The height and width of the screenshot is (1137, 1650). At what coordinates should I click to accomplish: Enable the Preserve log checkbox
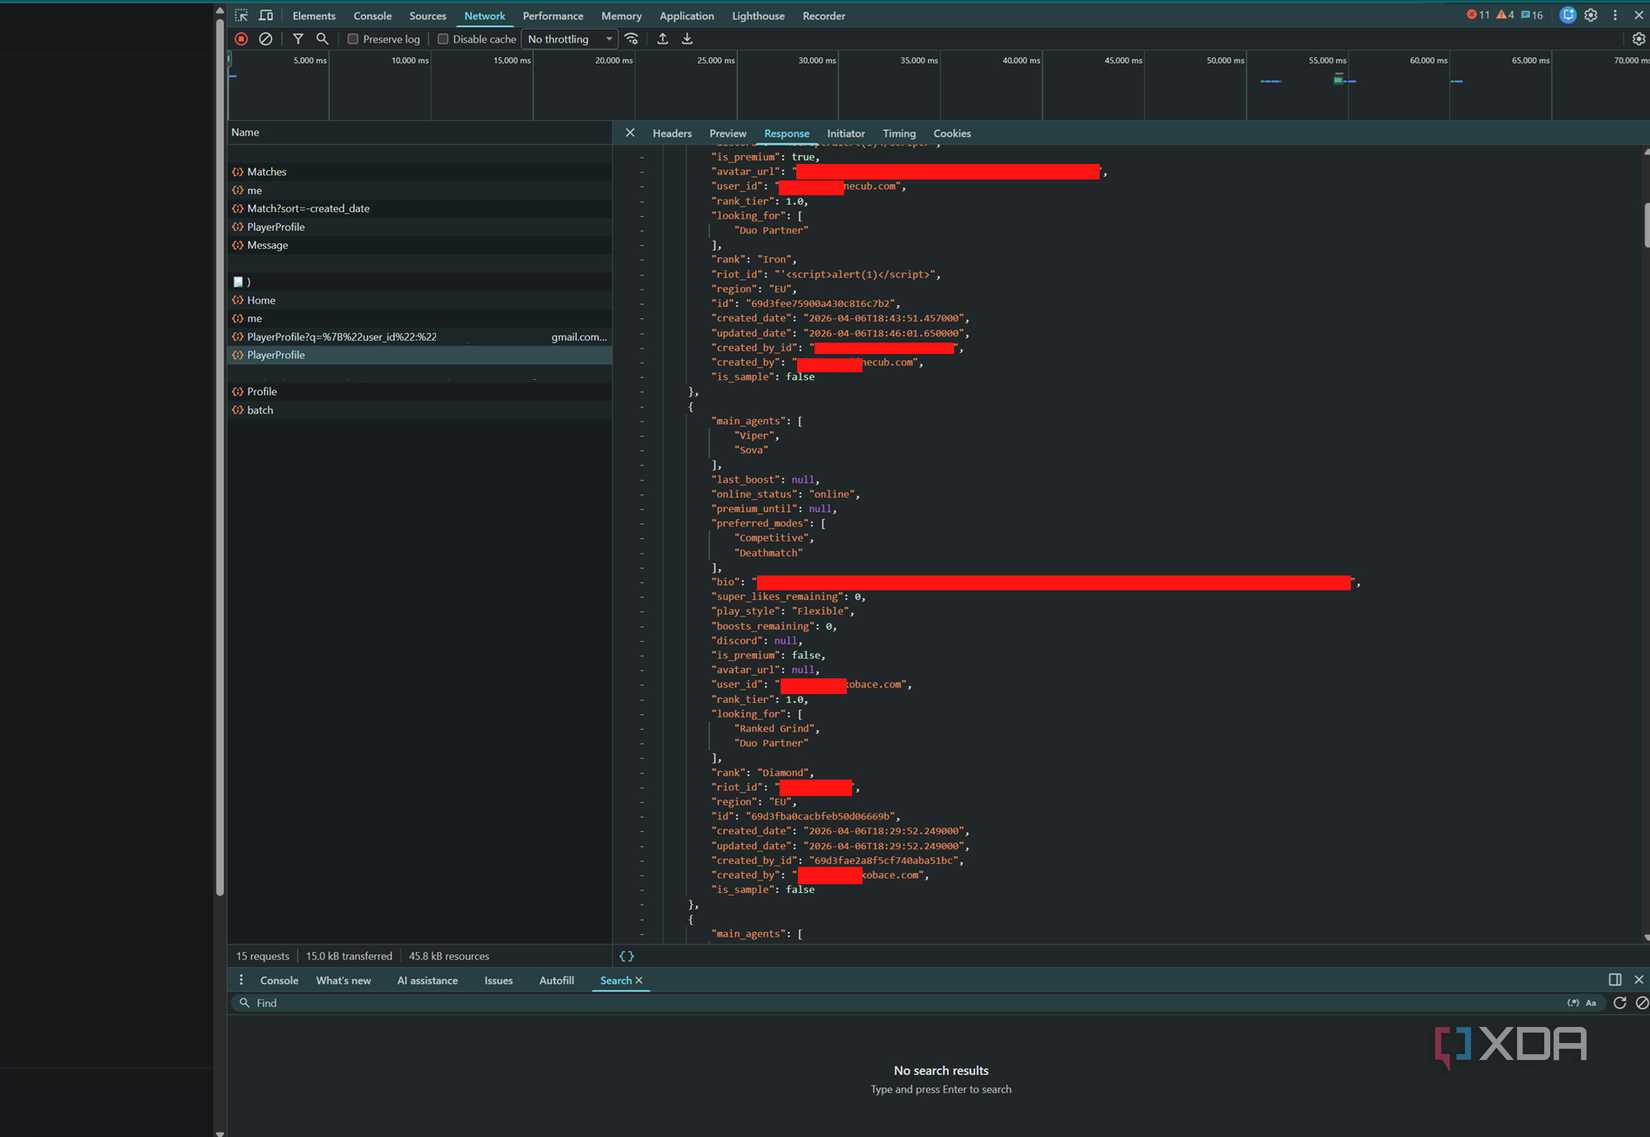coord(353,38)
